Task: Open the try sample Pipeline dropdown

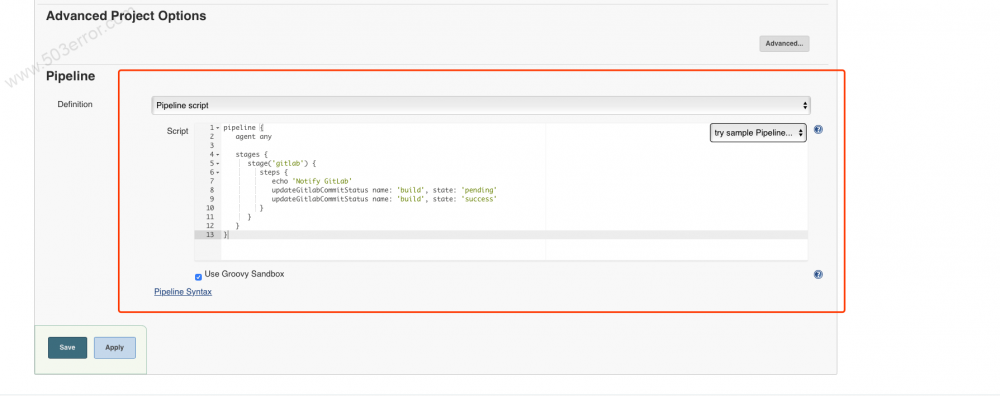Action: (x=758, y=133)
